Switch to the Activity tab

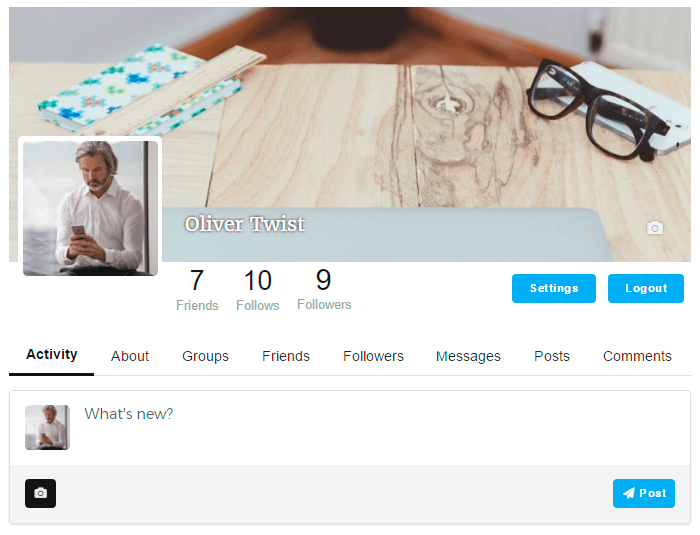tap(52, 355)
